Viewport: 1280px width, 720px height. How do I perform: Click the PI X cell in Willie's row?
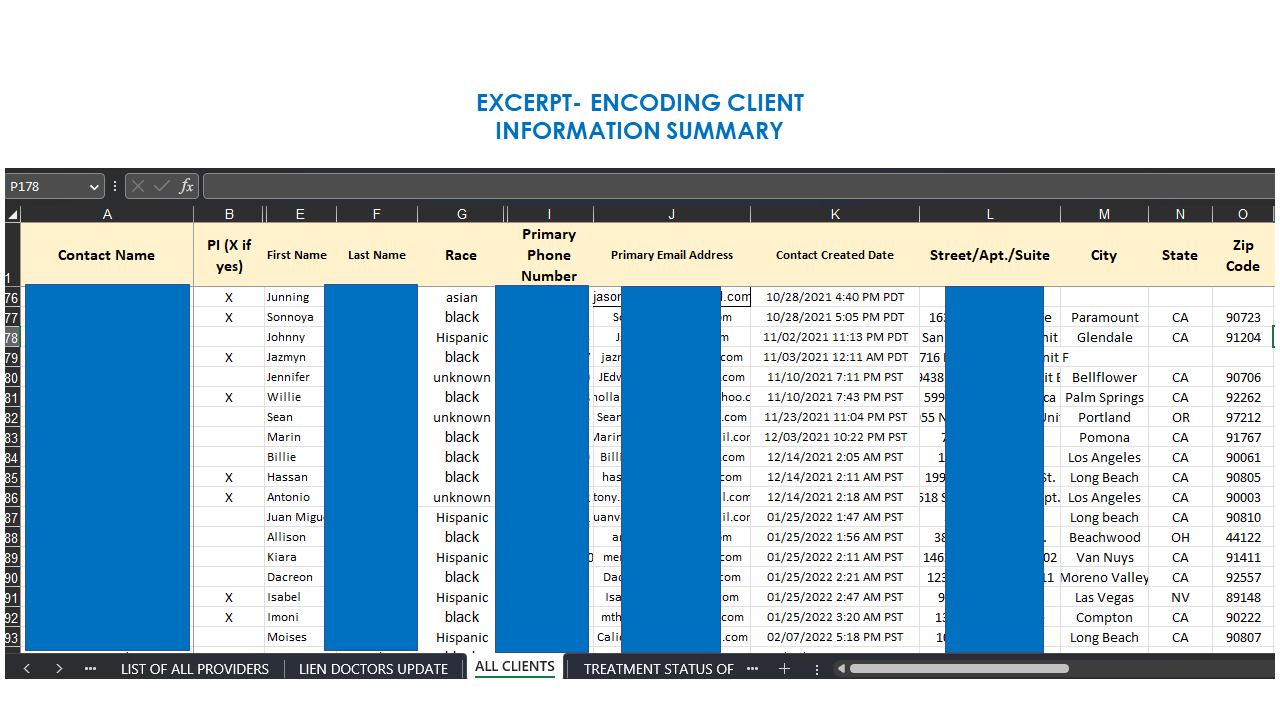[x=229, y=397]
